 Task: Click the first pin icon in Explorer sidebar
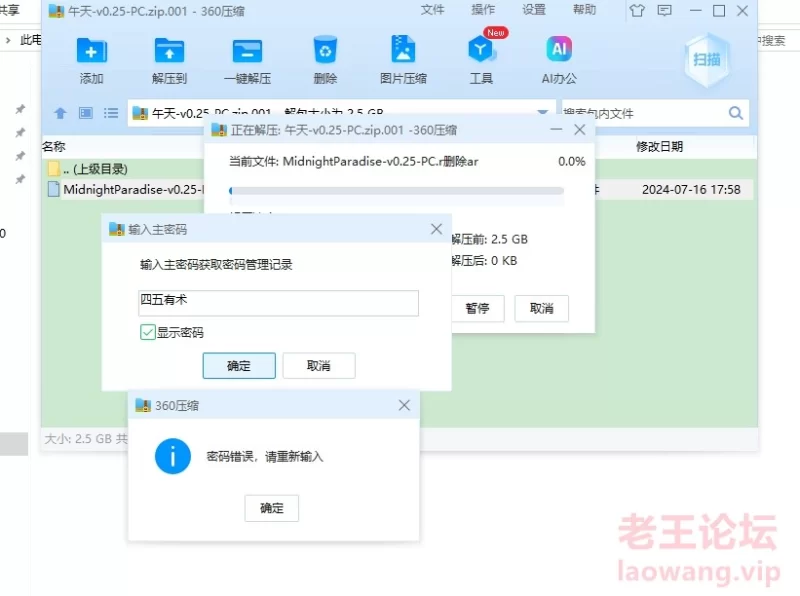(20, 109)
